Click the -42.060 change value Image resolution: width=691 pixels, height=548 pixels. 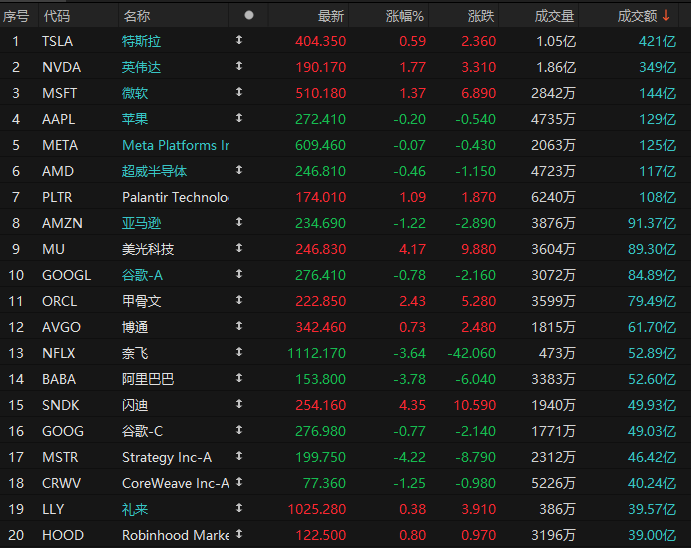point(472,353)
